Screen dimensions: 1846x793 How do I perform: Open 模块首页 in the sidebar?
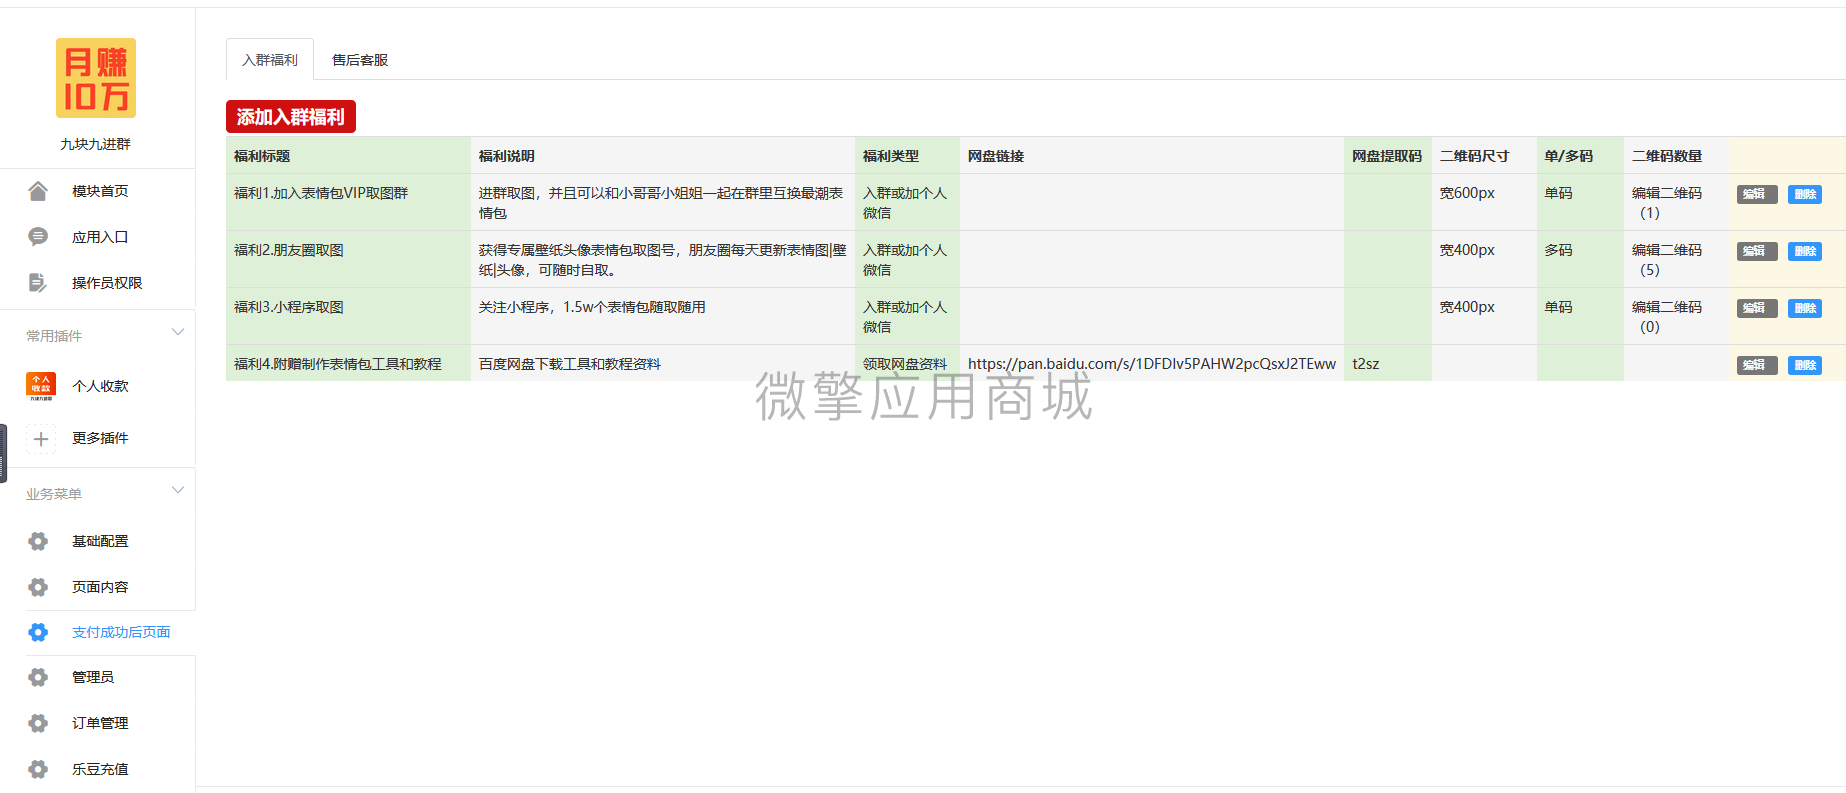[x=100, y=191]
